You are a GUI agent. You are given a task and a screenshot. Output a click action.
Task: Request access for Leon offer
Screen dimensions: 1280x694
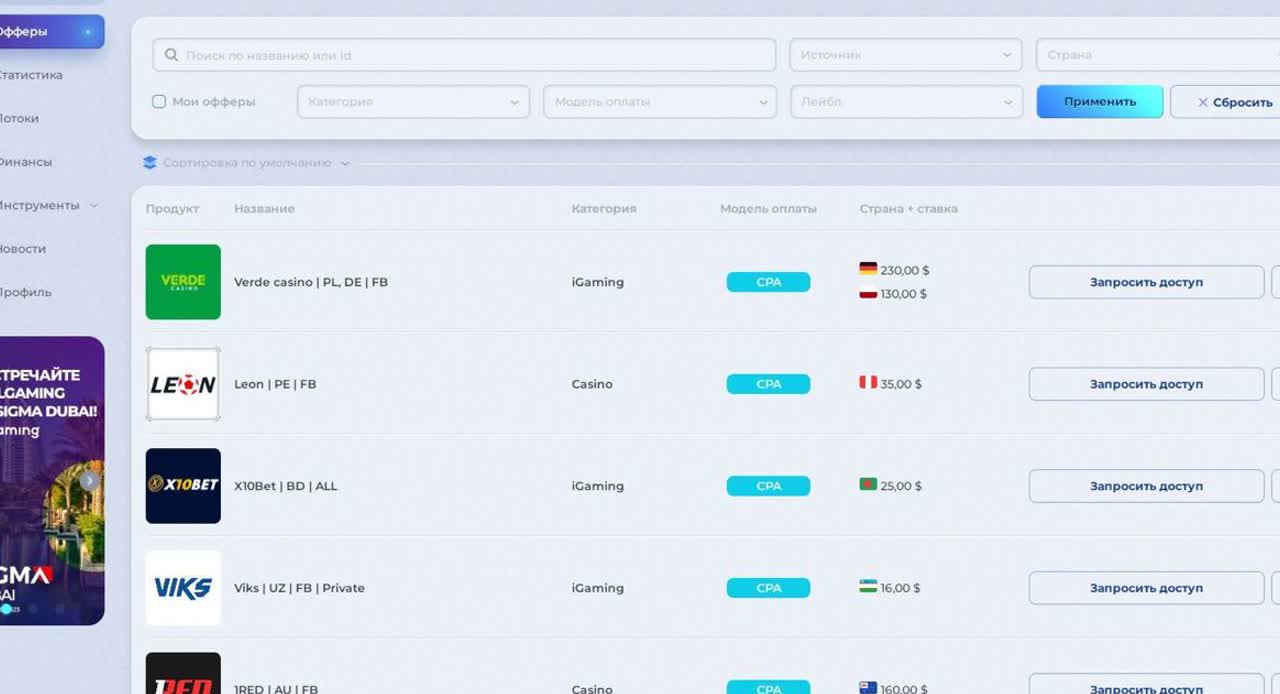pos(1146,384)
